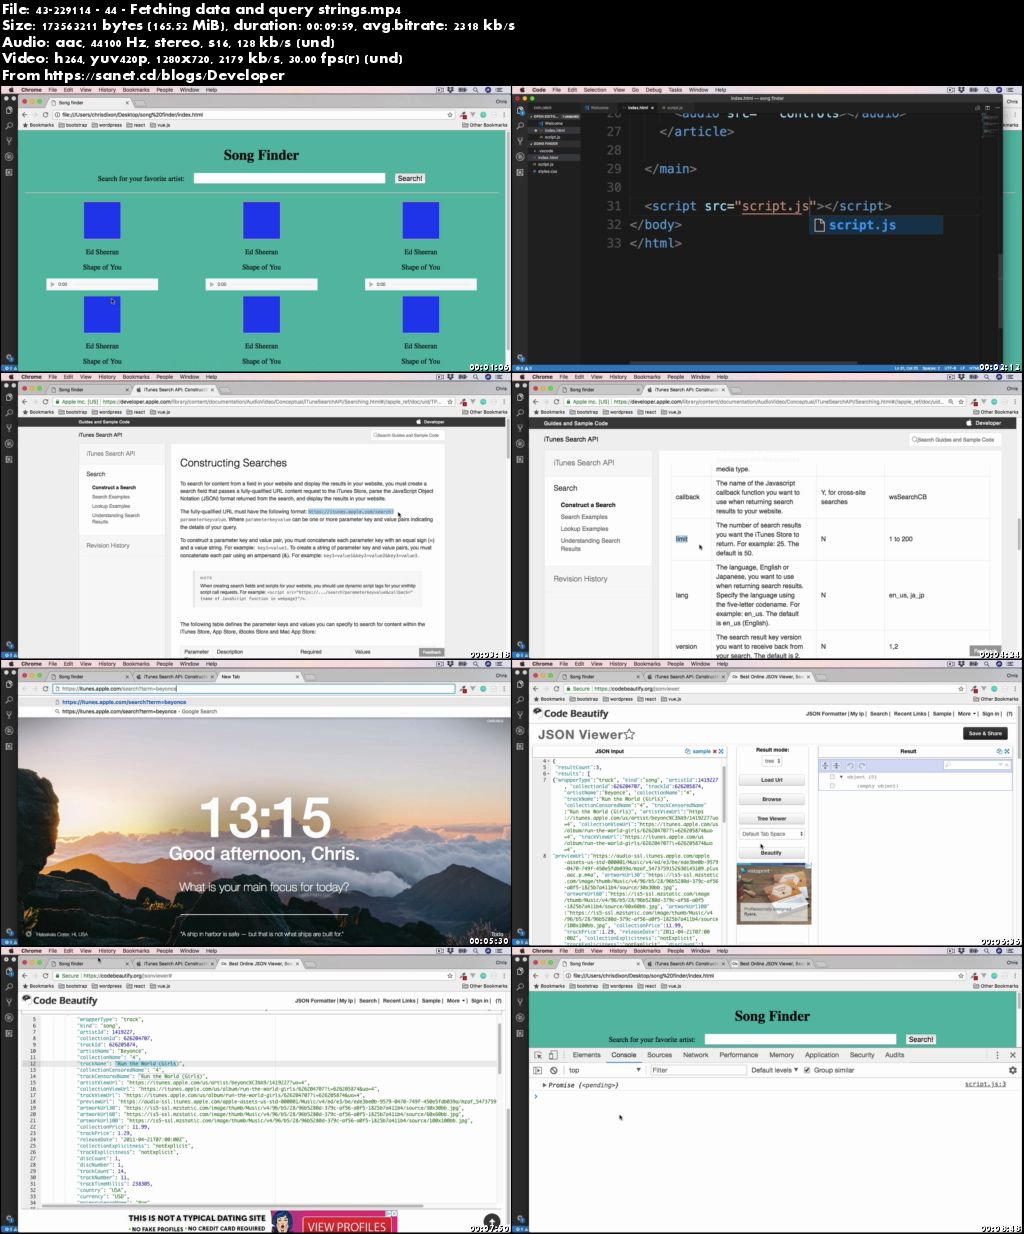Tick the checkbox beside the empty object row
The image size is (1024, 1234).
coord(832,786)
